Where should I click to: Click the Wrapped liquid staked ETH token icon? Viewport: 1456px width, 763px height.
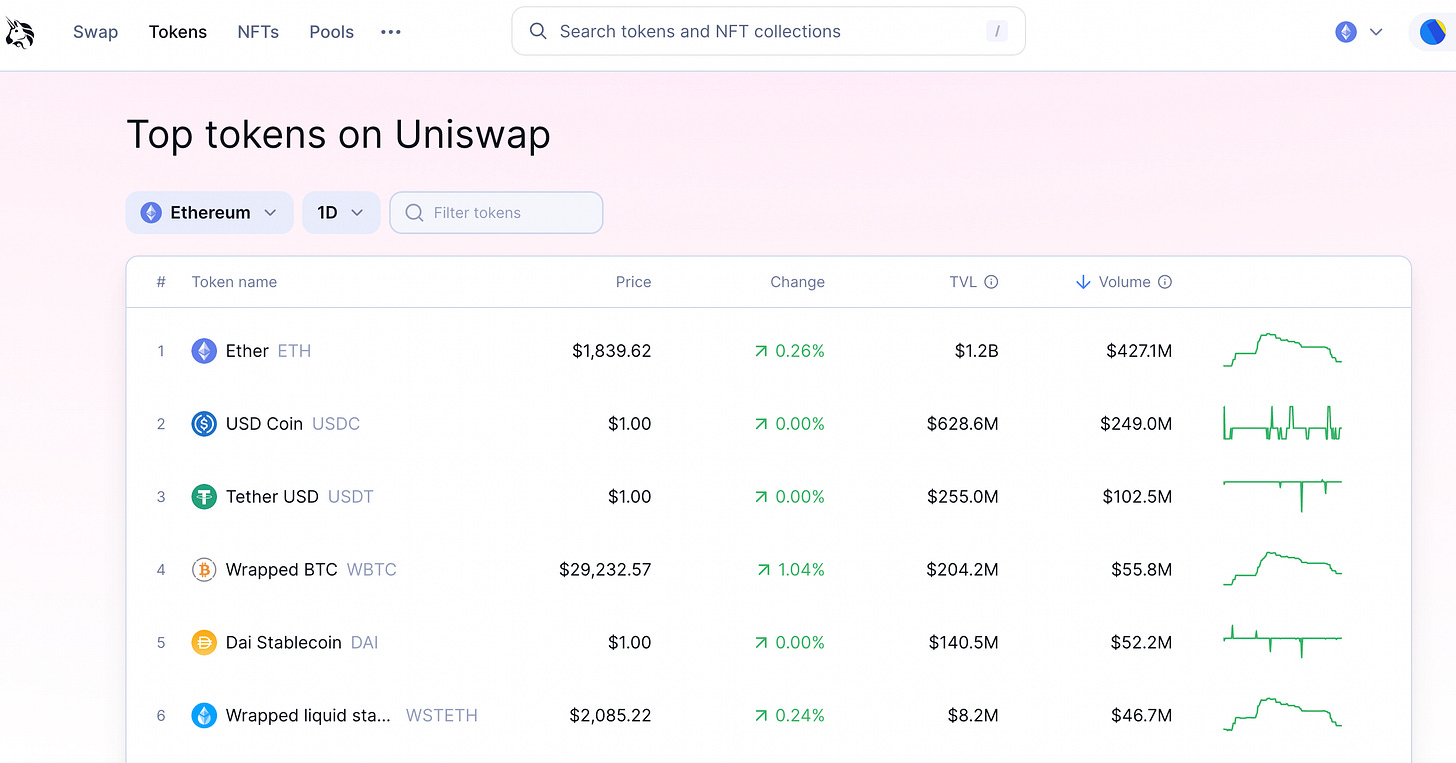coord(204,716)
